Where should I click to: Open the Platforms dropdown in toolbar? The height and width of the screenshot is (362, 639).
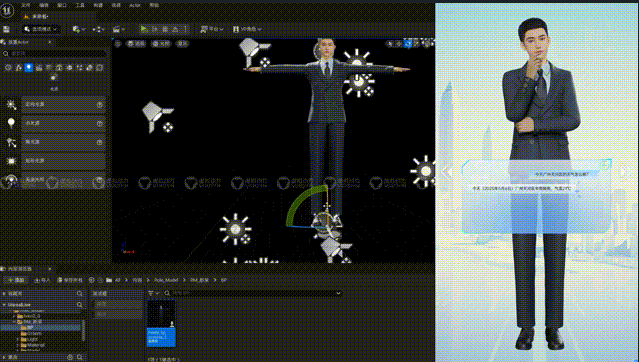point(212,29)
